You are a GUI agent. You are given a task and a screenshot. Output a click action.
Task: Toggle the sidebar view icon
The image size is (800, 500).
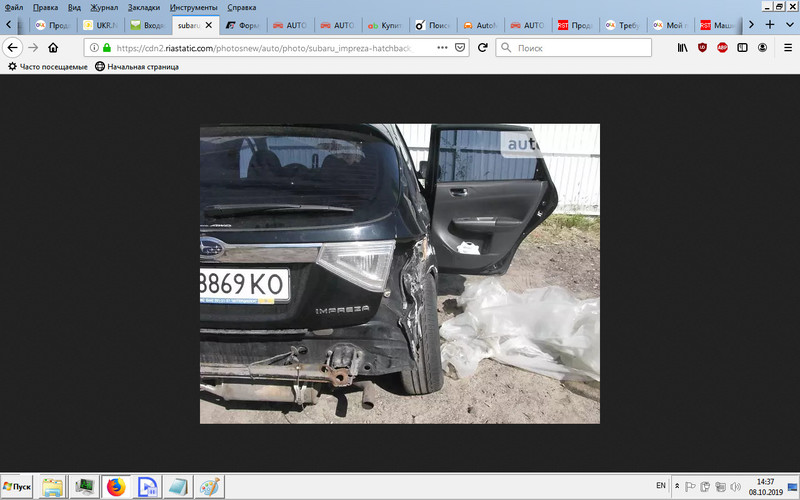742,47
